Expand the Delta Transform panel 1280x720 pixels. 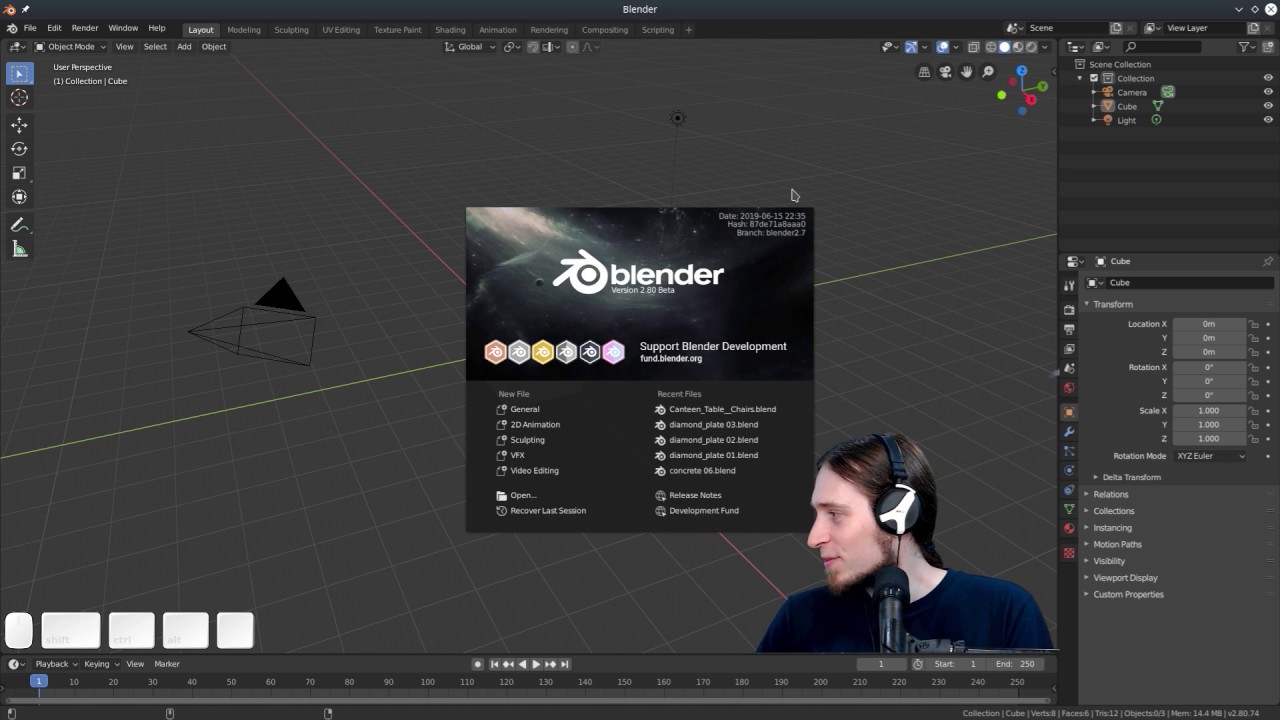(1131, 477)
